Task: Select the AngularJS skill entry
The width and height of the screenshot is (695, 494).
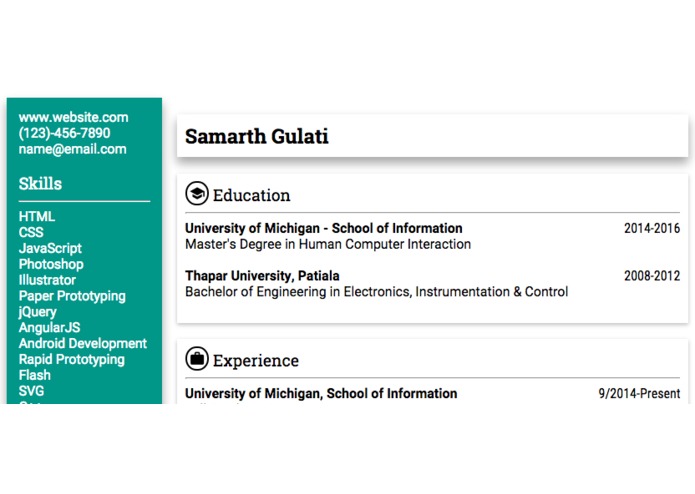Action: pos(49,328)
